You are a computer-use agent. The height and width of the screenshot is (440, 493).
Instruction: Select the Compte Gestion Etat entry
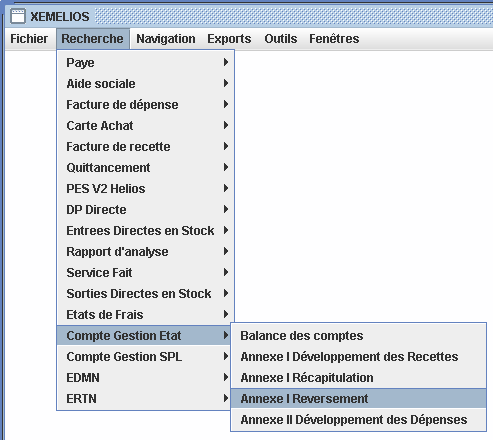[144, 336]
